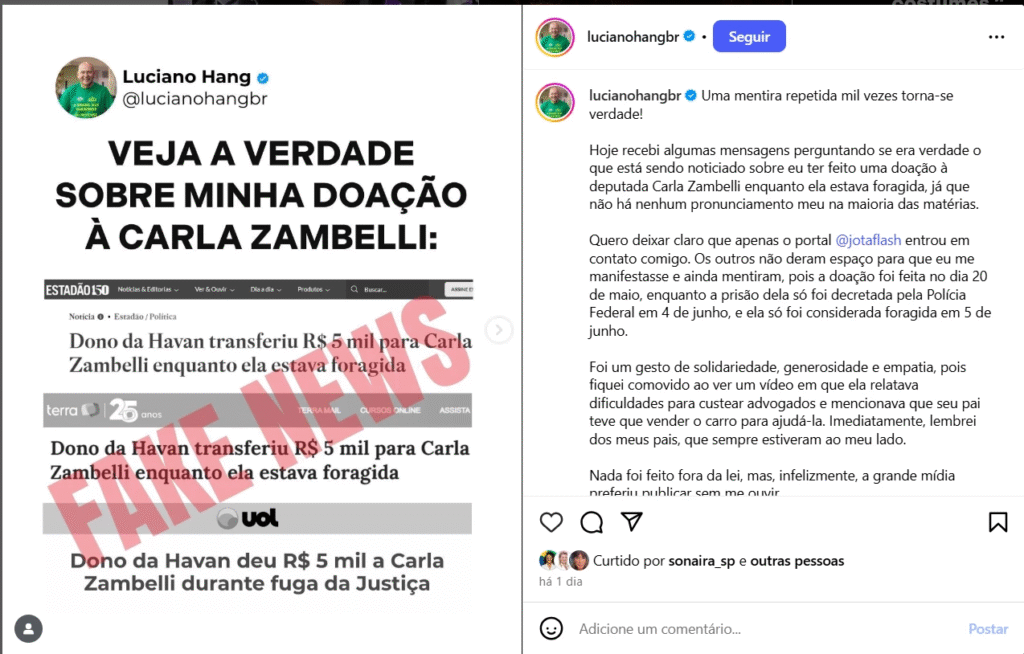Like the post with the heart icon
This screenshot has width=1024, height=654.
point(551,522)
